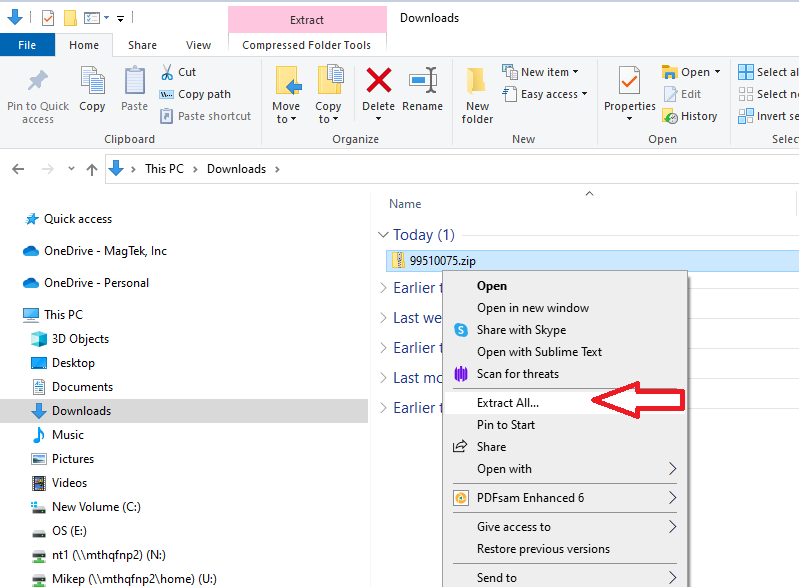
Task: Click the Invert selection icon
Action: click(x=746, y=116)
